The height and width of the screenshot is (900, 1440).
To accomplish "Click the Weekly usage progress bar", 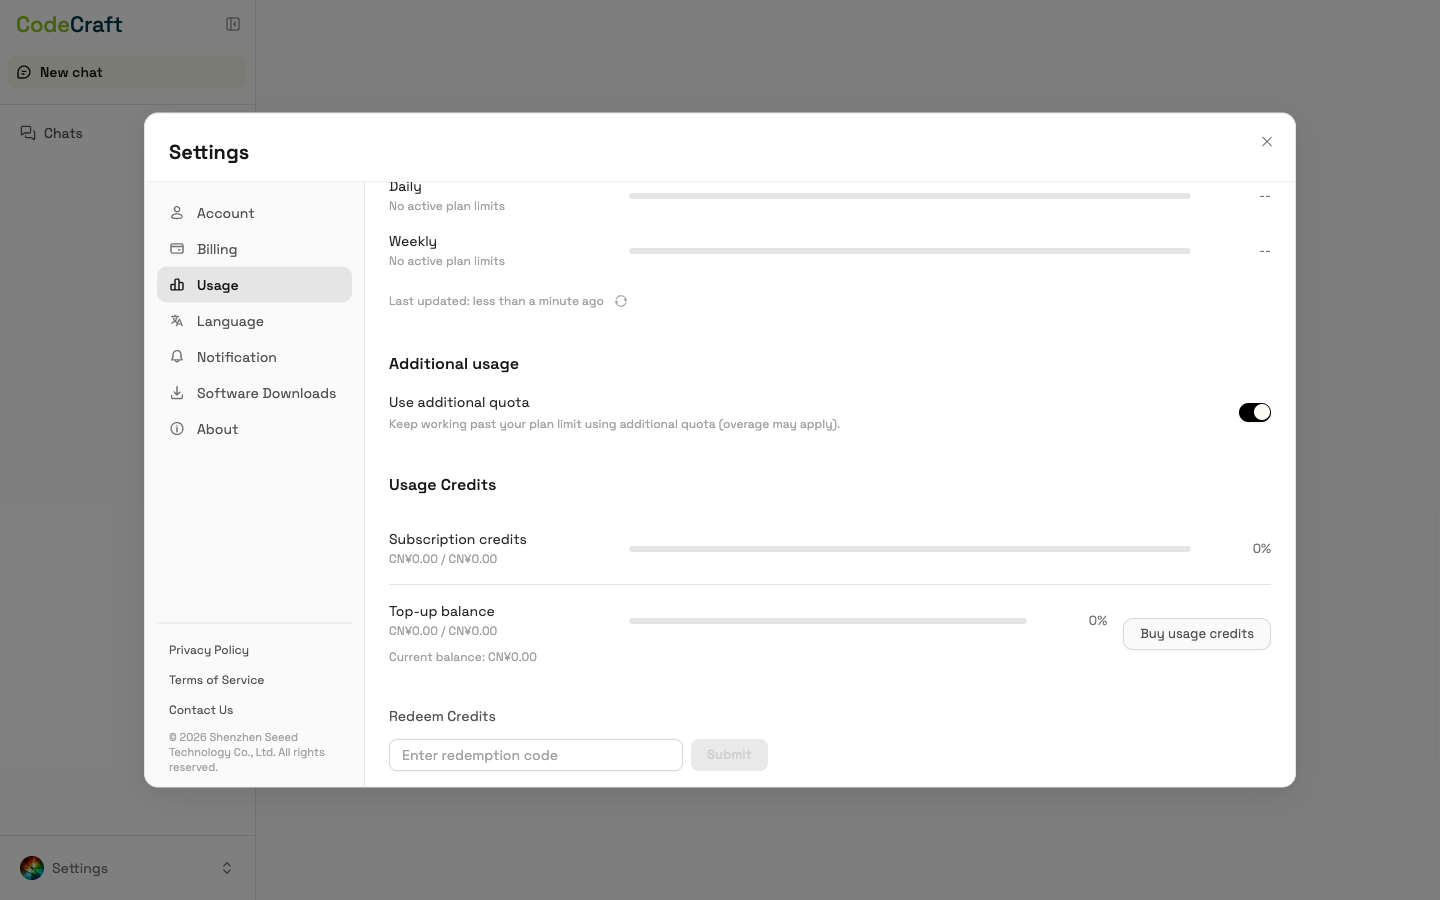I will point(910,251).
